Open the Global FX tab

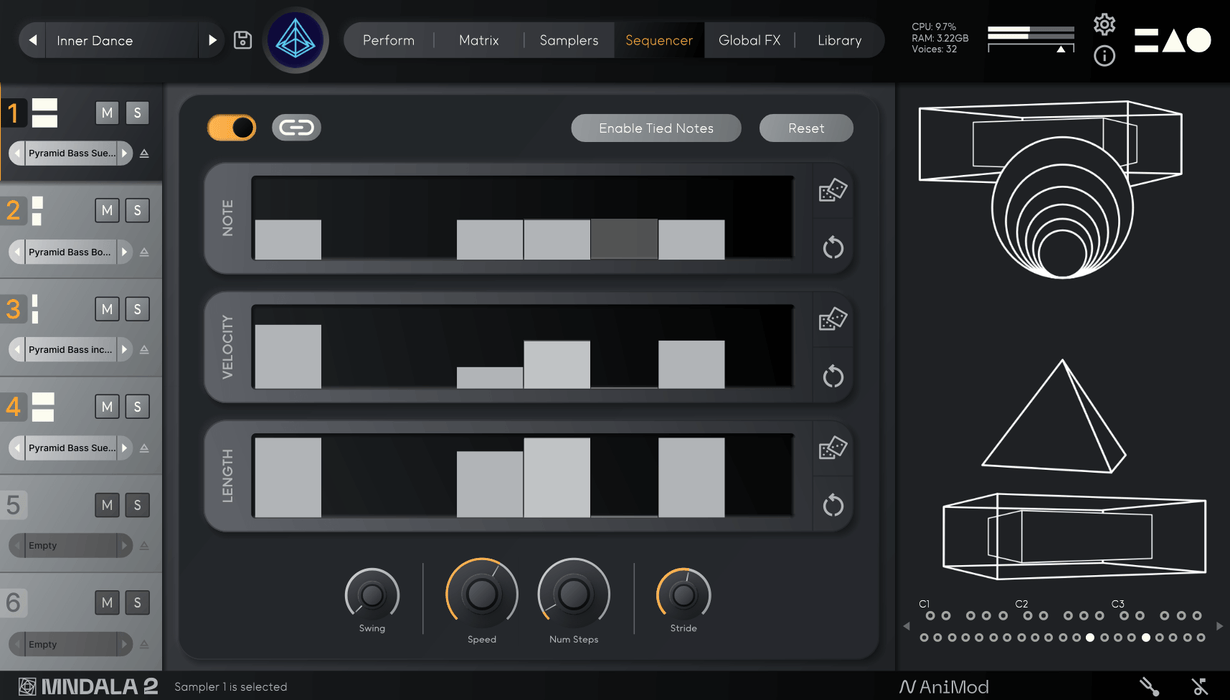point(749,40)
